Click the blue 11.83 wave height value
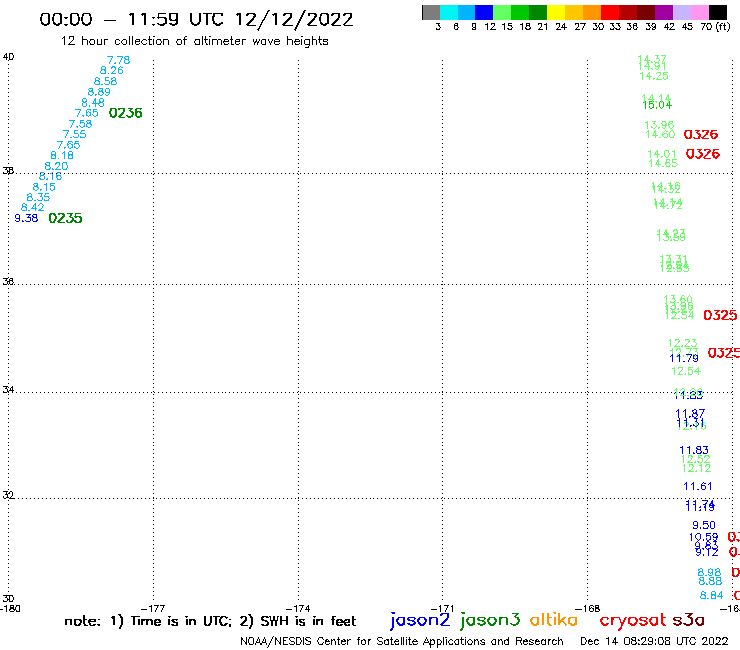 (x=694, y=450)
